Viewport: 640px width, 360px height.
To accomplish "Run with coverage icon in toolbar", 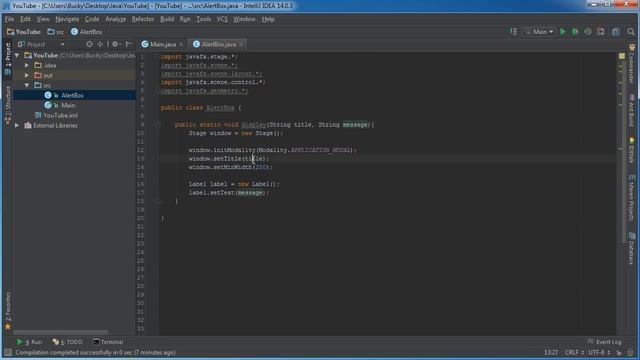I will point(587,31).
